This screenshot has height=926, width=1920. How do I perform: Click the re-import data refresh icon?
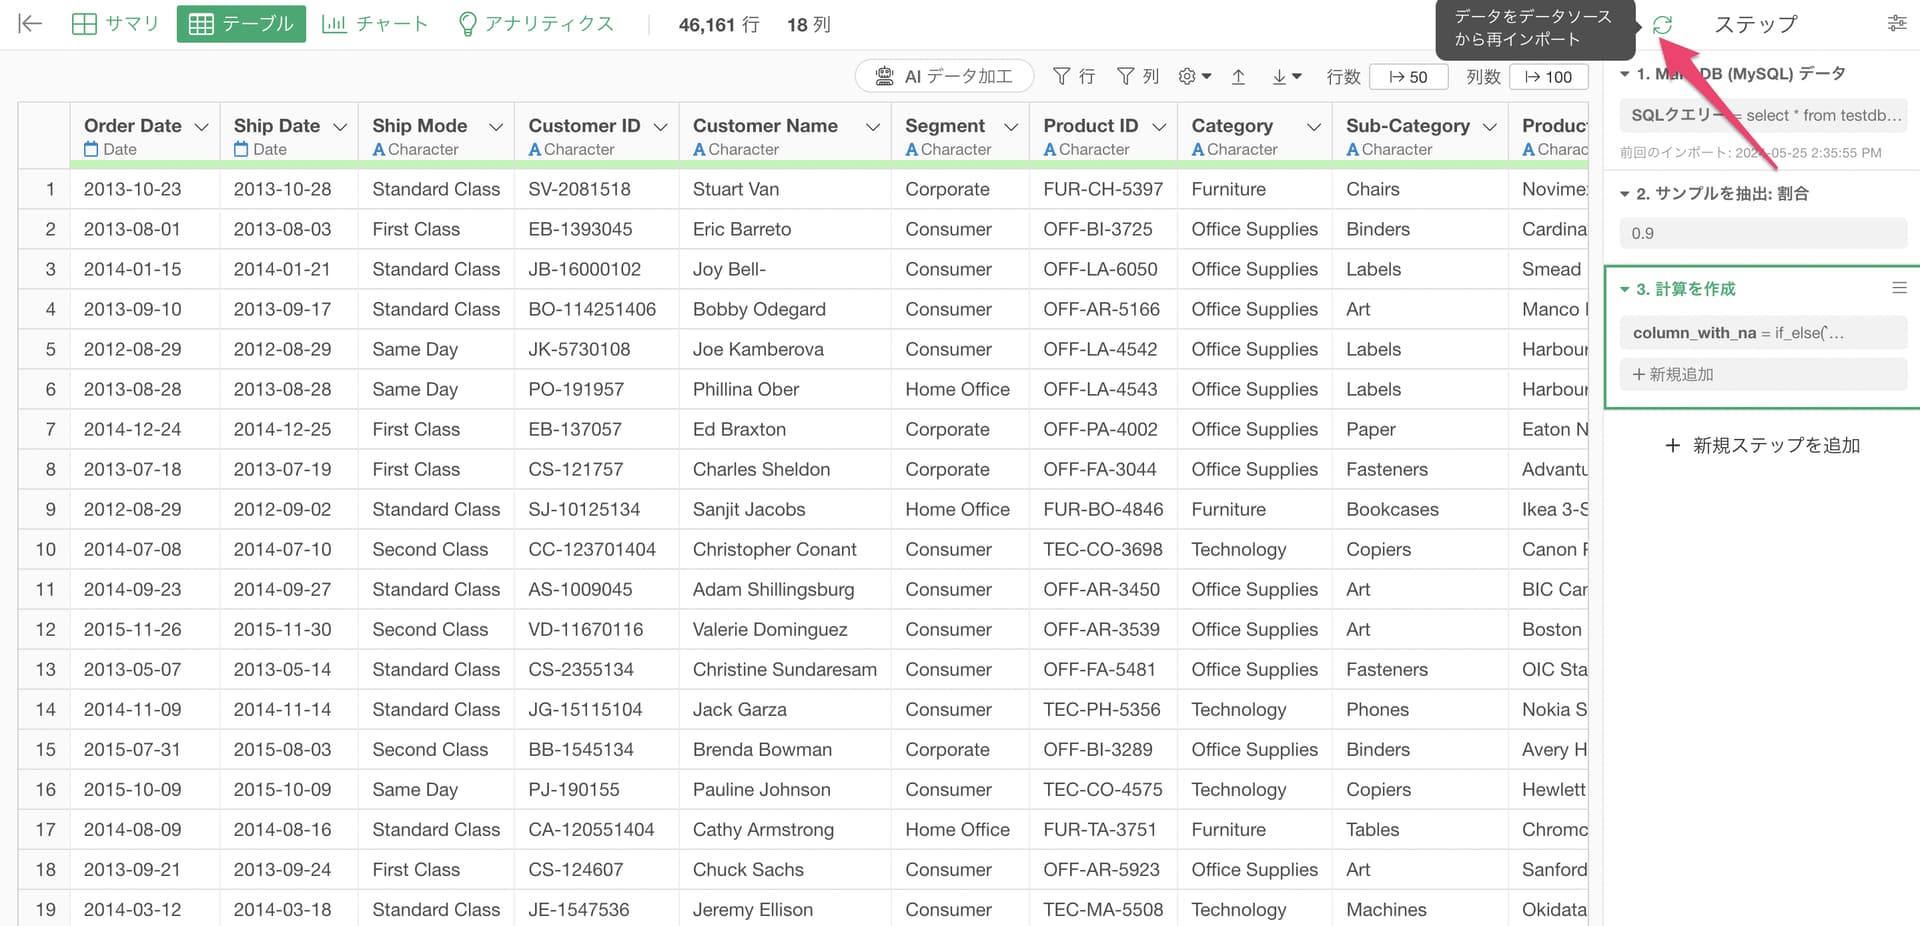click(x=1662, y=25)
